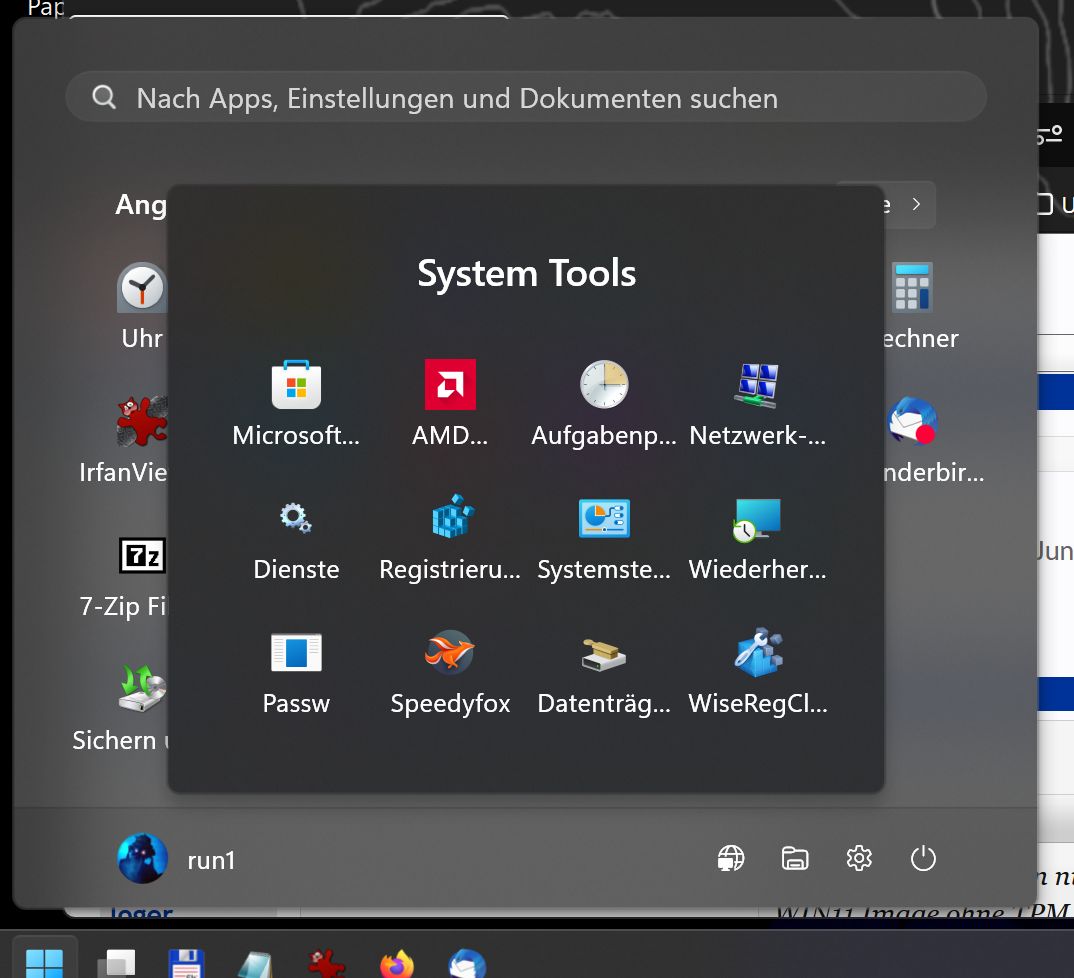The width and height of the screenshot is (1074, 978).
Task: Launch WiseRegCleaner icon
Action: 758,652
